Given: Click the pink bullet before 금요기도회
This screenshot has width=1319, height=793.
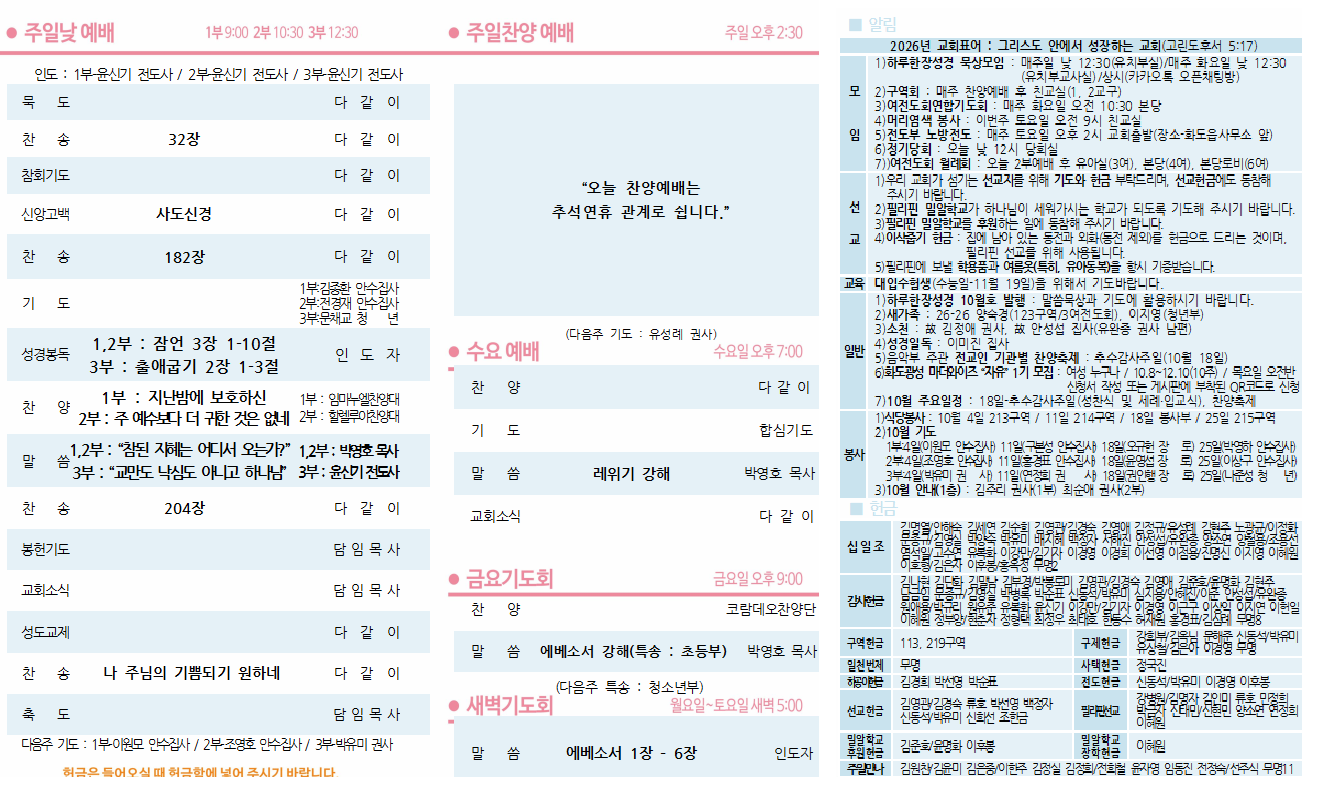Looking at the screenshot, I should 454,579.
